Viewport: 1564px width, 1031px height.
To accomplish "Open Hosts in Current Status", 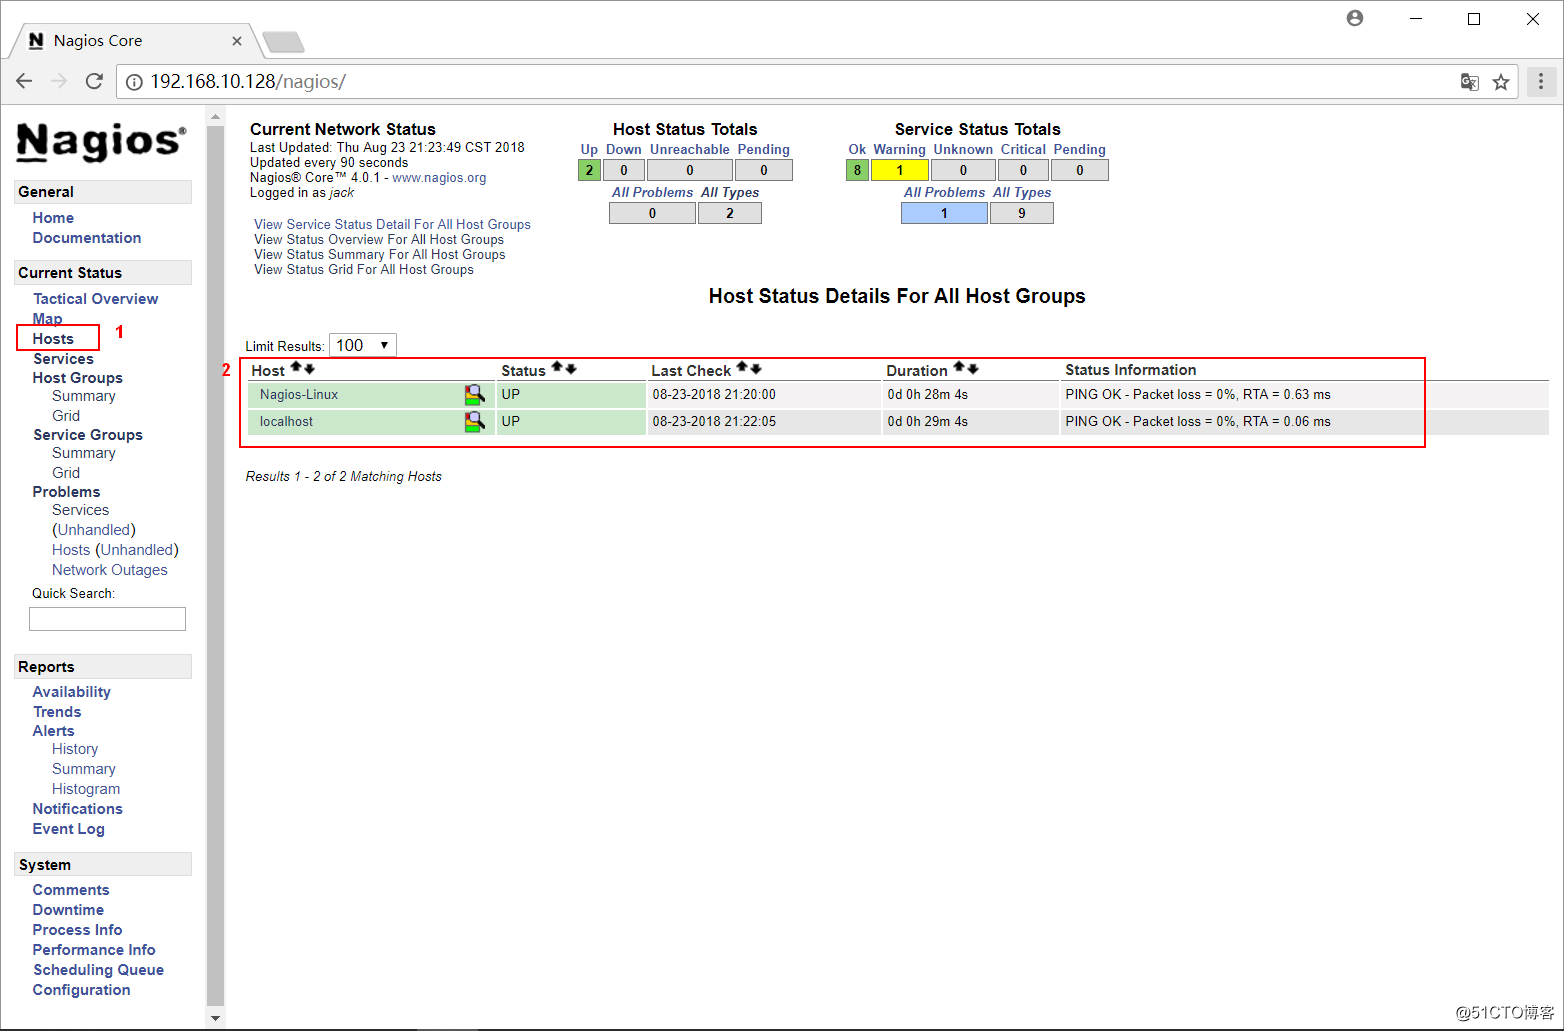I will [53, 339].
